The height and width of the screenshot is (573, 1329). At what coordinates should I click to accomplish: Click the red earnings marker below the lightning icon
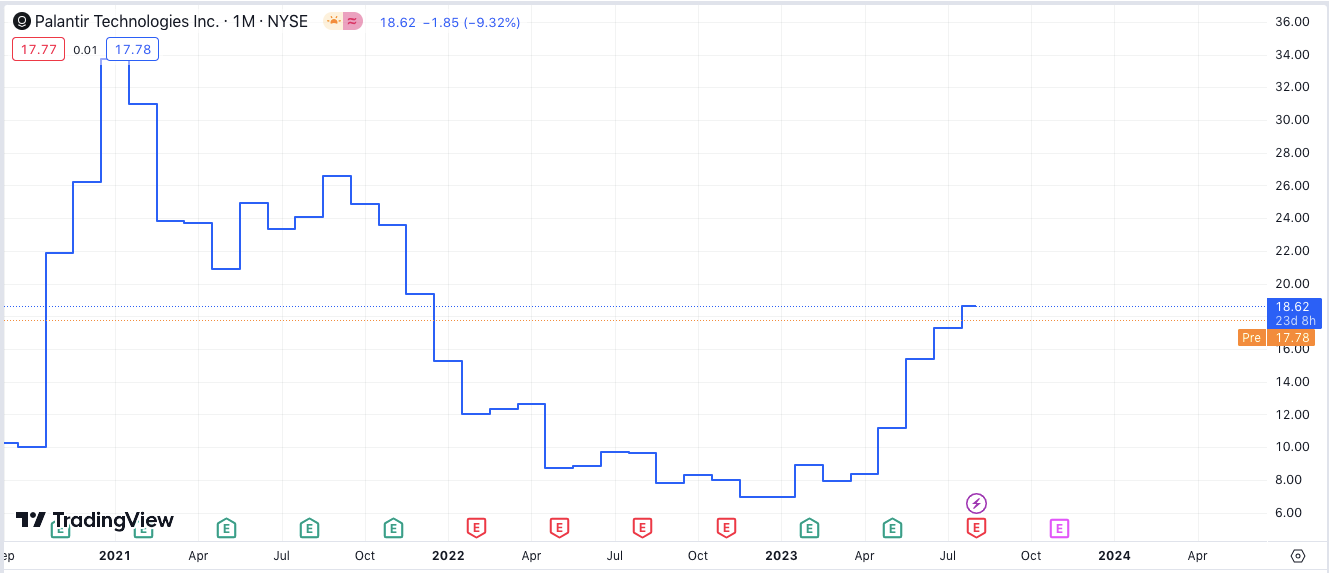click(977, 527)
